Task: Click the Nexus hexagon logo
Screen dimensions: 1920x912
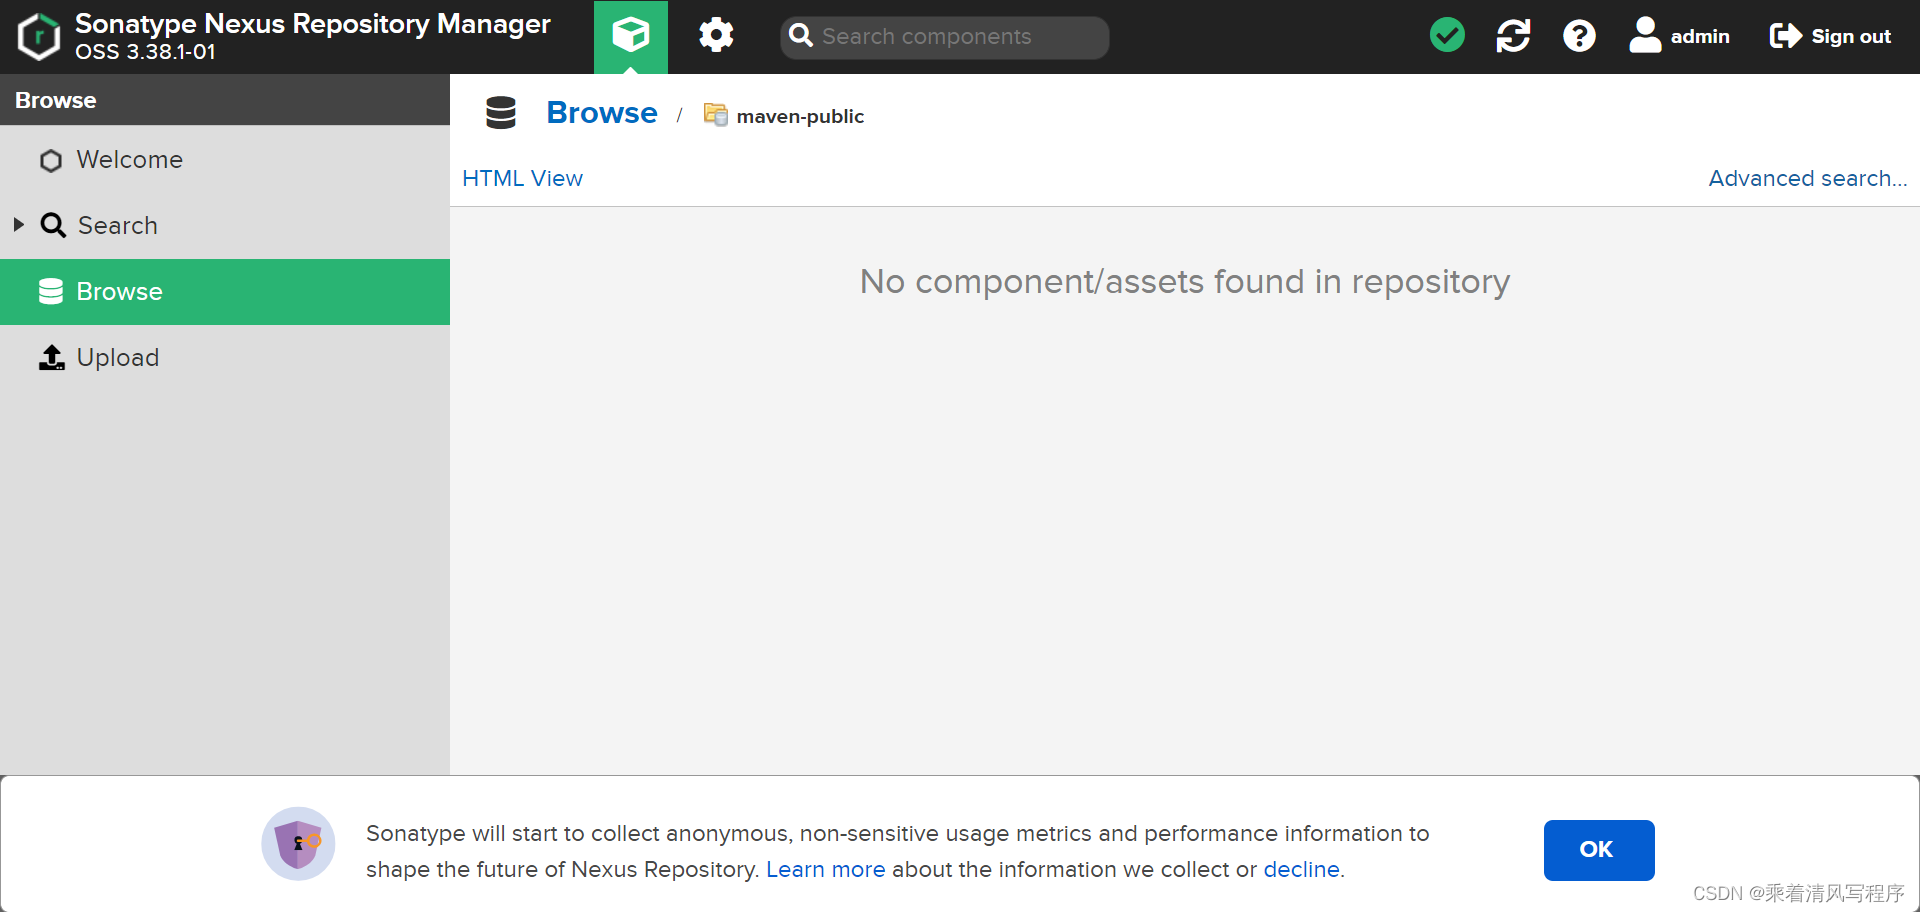Action: 39,37
